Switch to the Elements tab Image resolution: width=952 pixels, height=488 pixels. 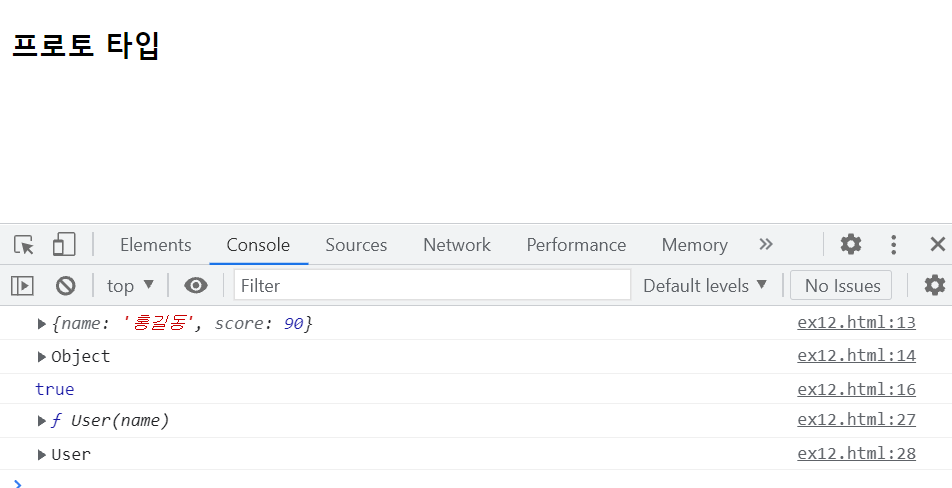point(155,245)
